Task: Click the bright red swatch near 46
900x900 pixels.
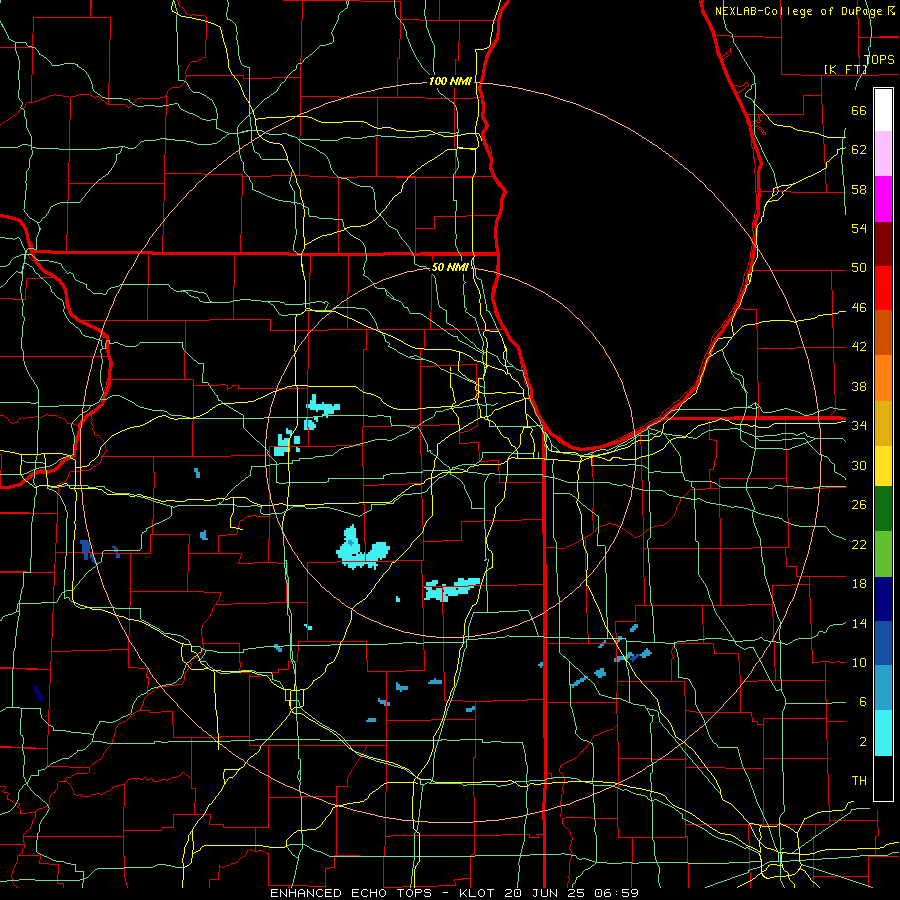Action: [x=883, y=288]
